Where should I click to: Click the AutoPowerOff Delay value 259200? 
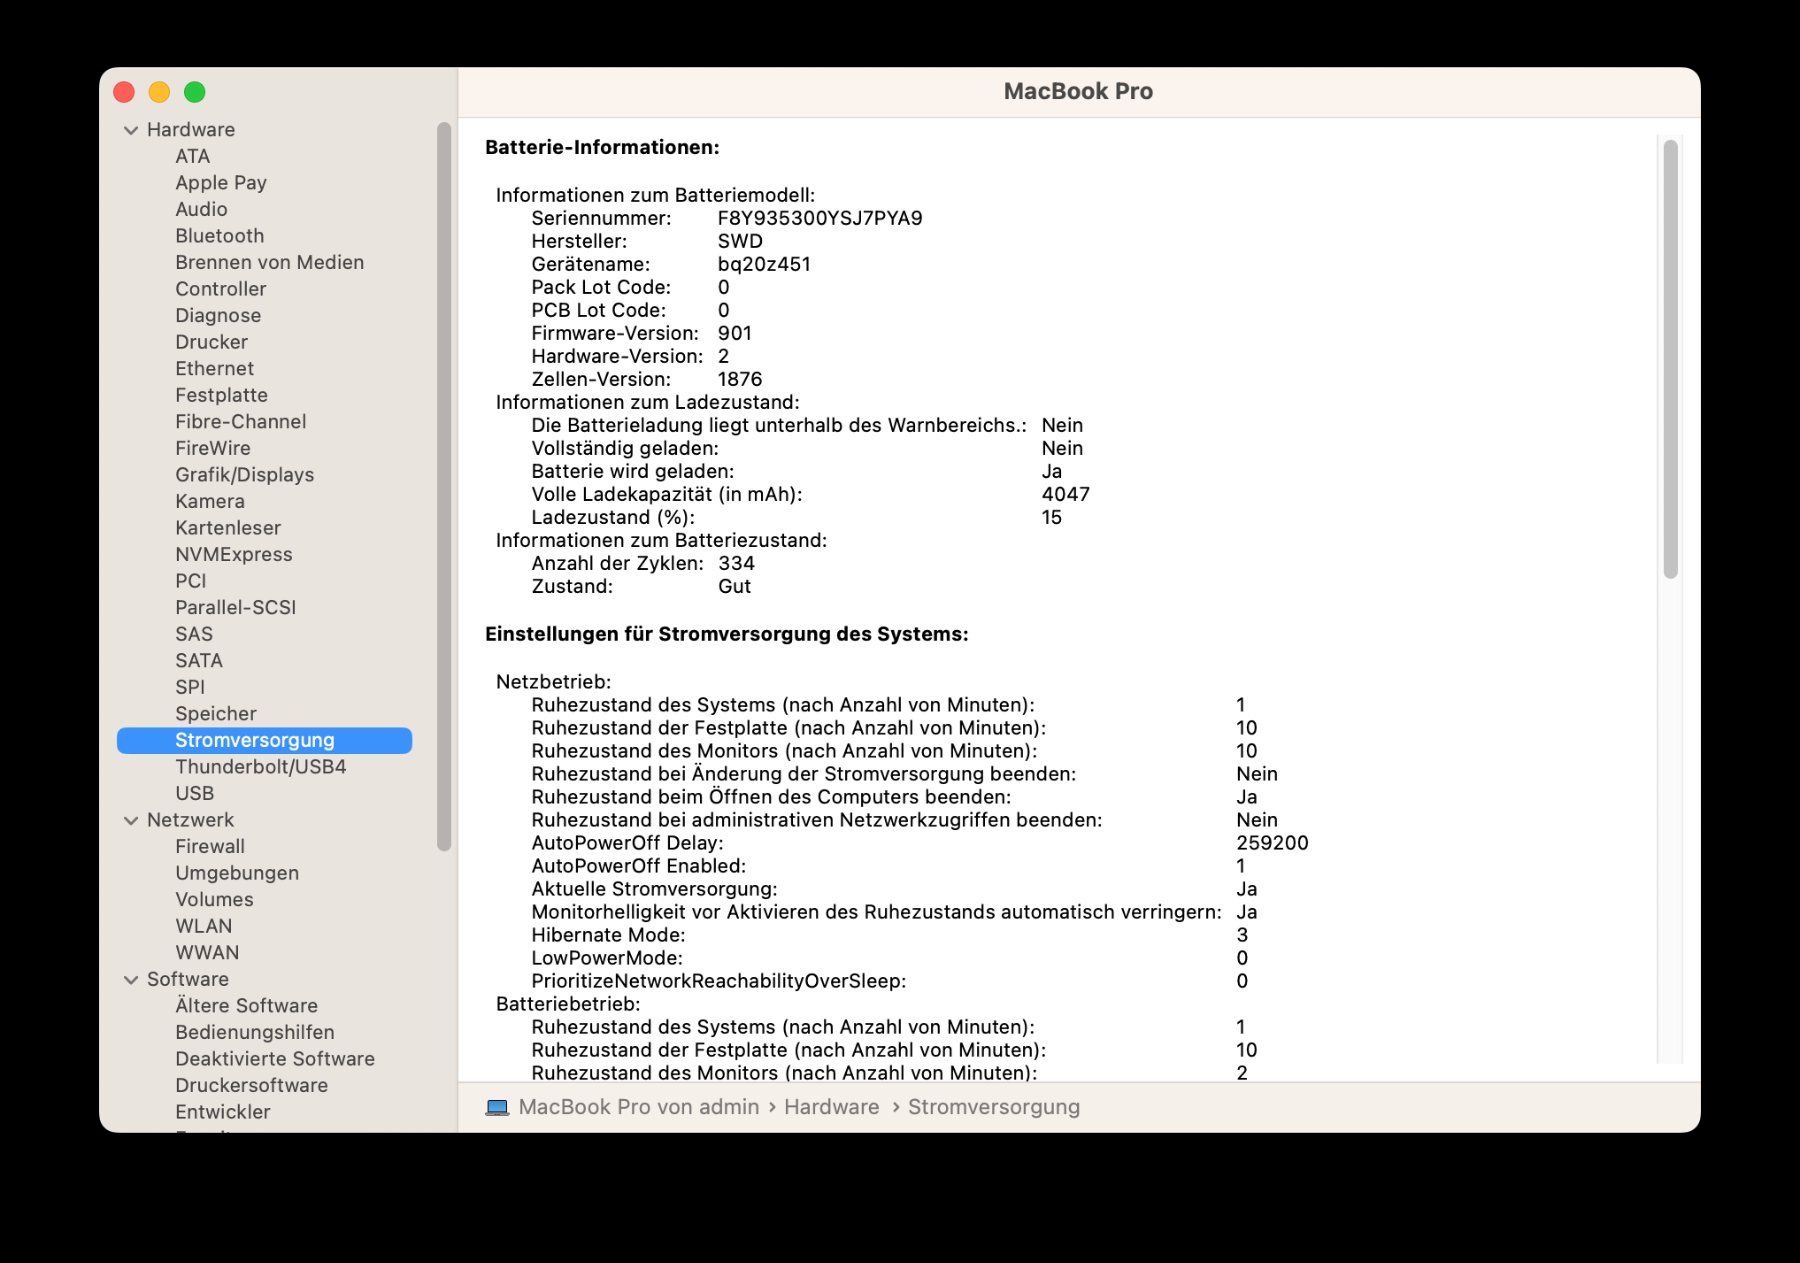click(x=1272, y=843)
